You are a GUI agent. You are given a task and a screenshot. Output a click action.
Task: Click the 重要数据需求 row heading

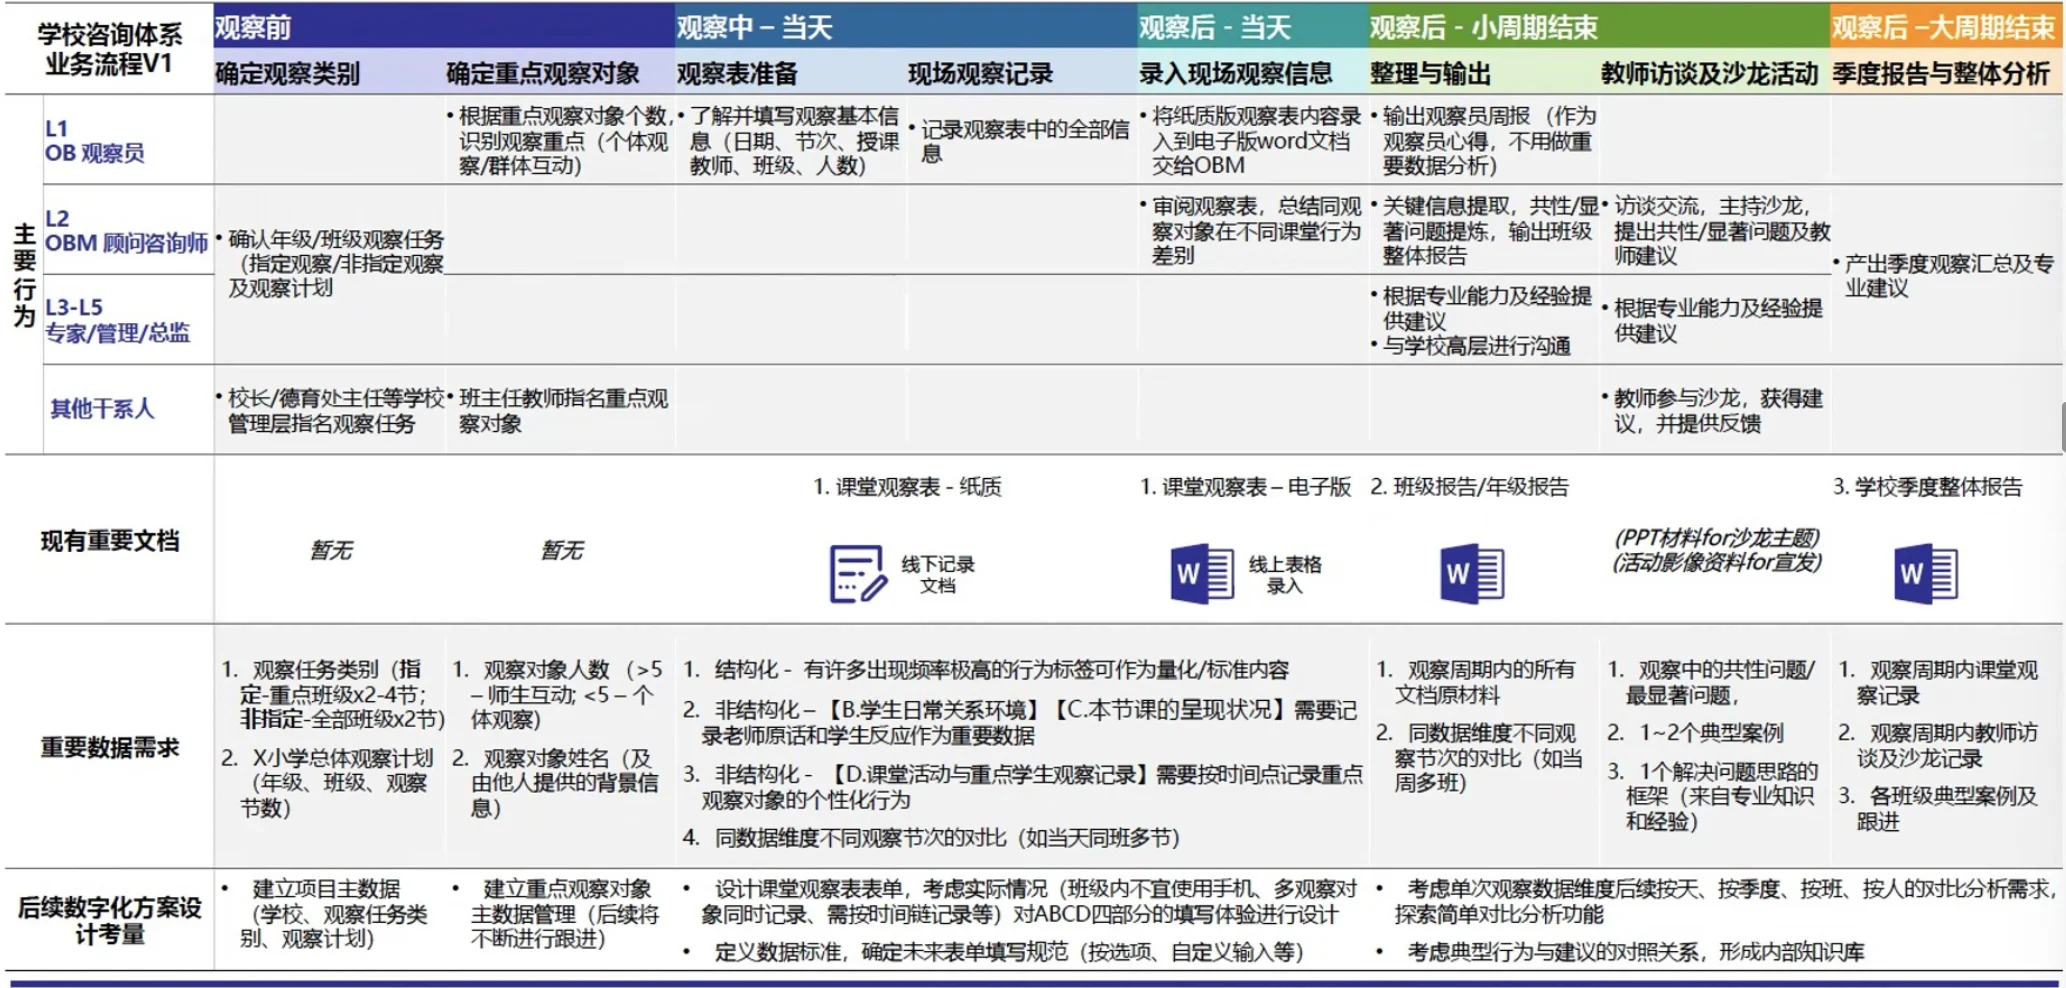click(109, 747)
